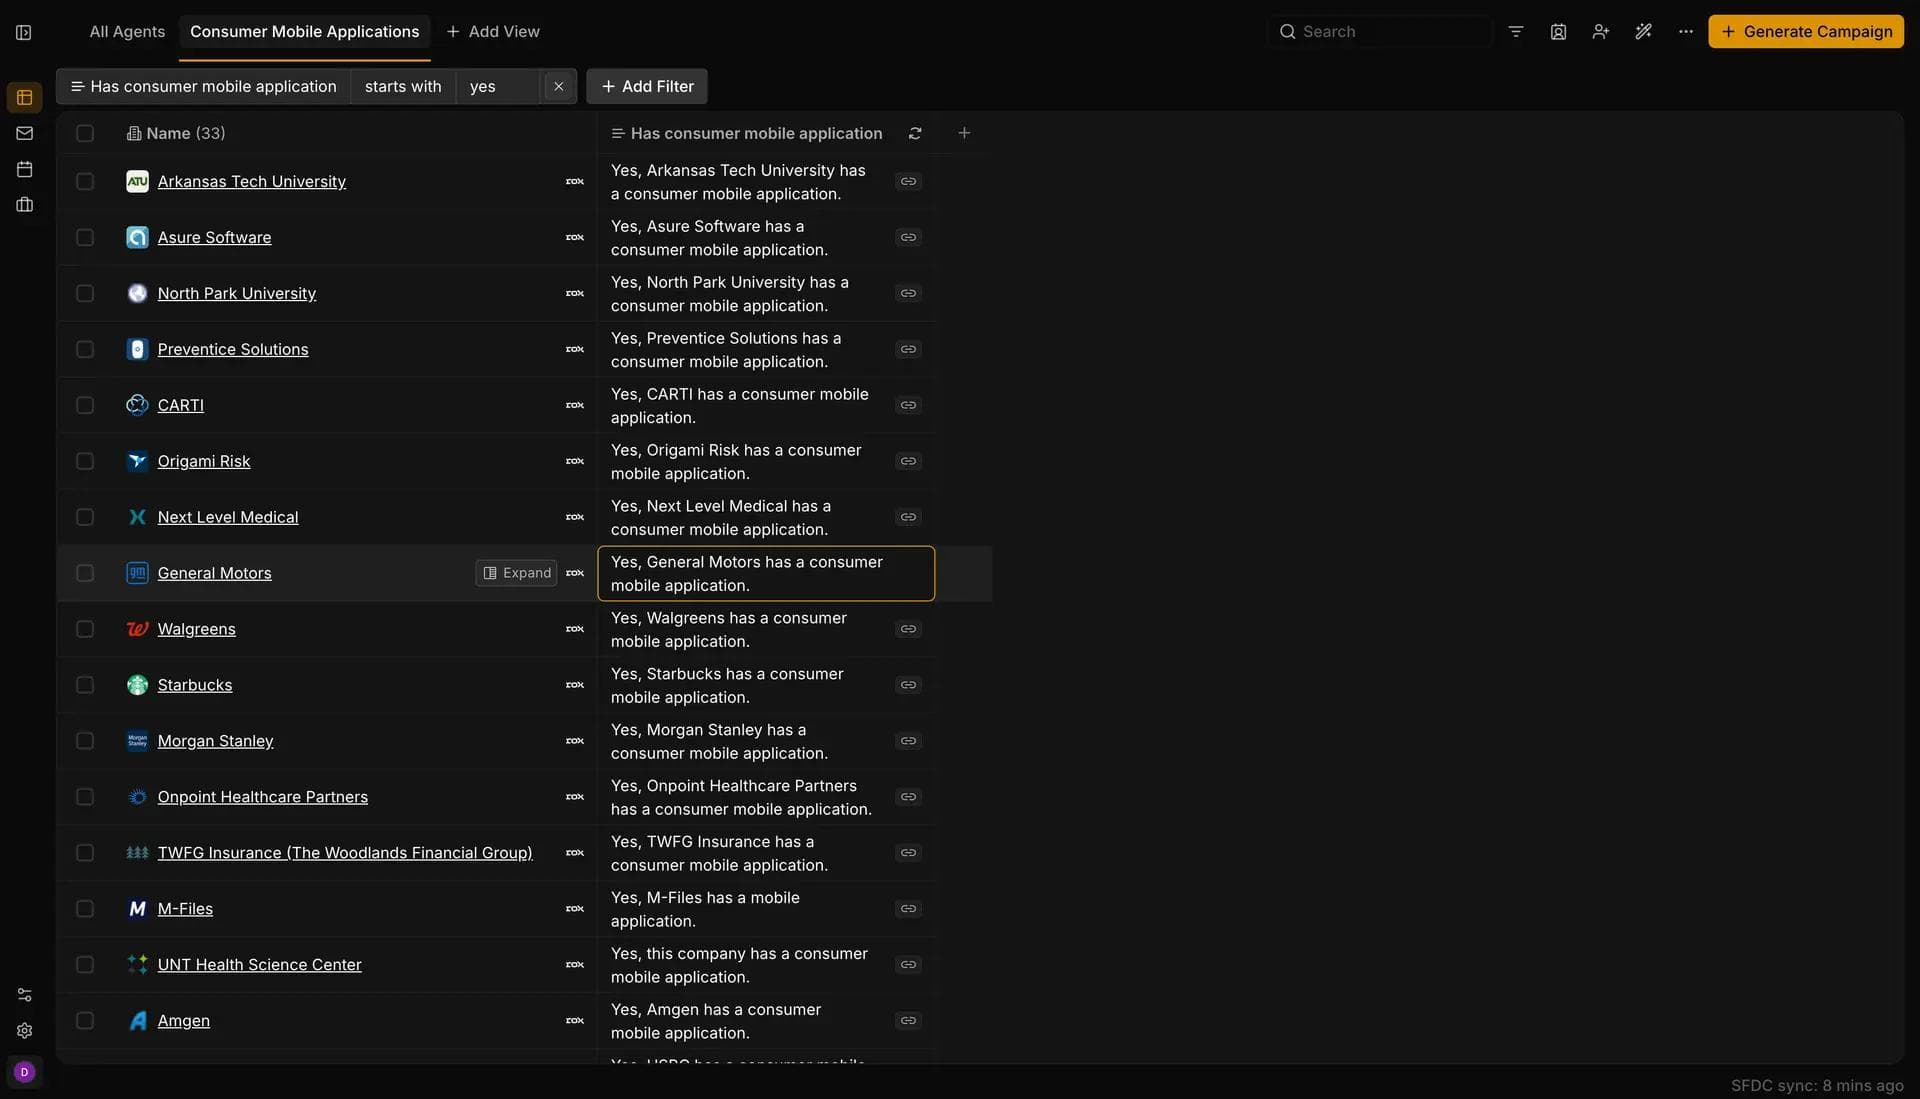Open the link icon in the Starbucks row
Screen dimensions: 1920x1099
(908, 685)
